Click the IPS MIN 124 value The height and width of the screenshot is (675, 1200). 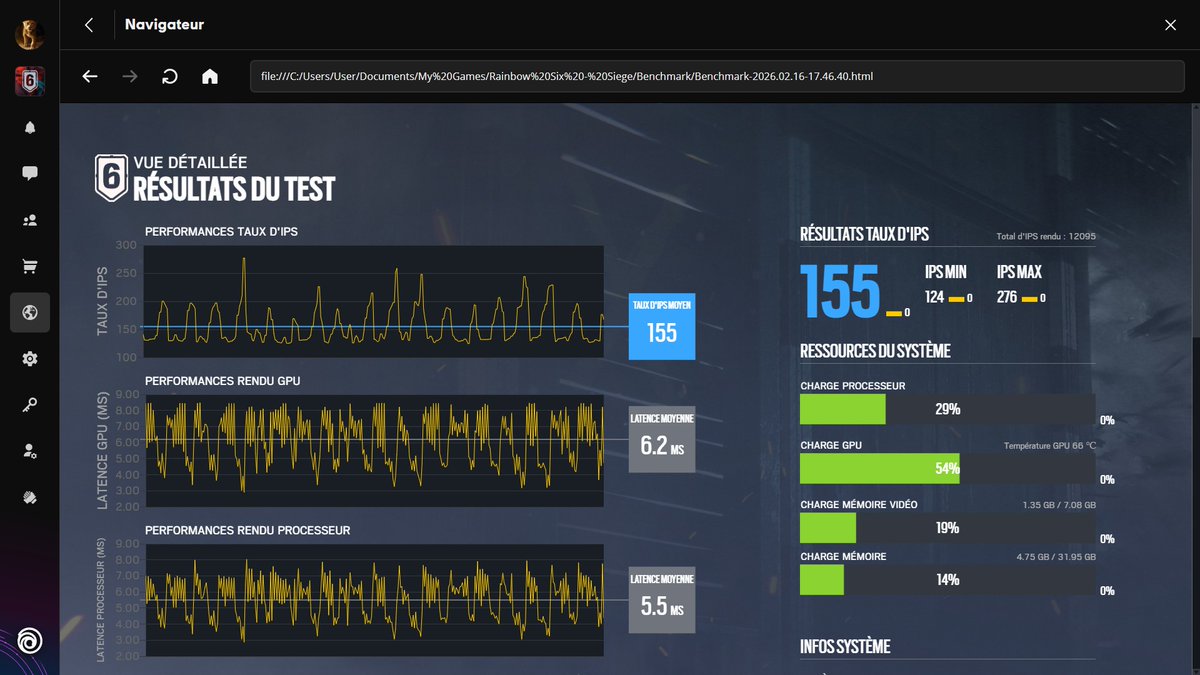(x=935, y=297)
